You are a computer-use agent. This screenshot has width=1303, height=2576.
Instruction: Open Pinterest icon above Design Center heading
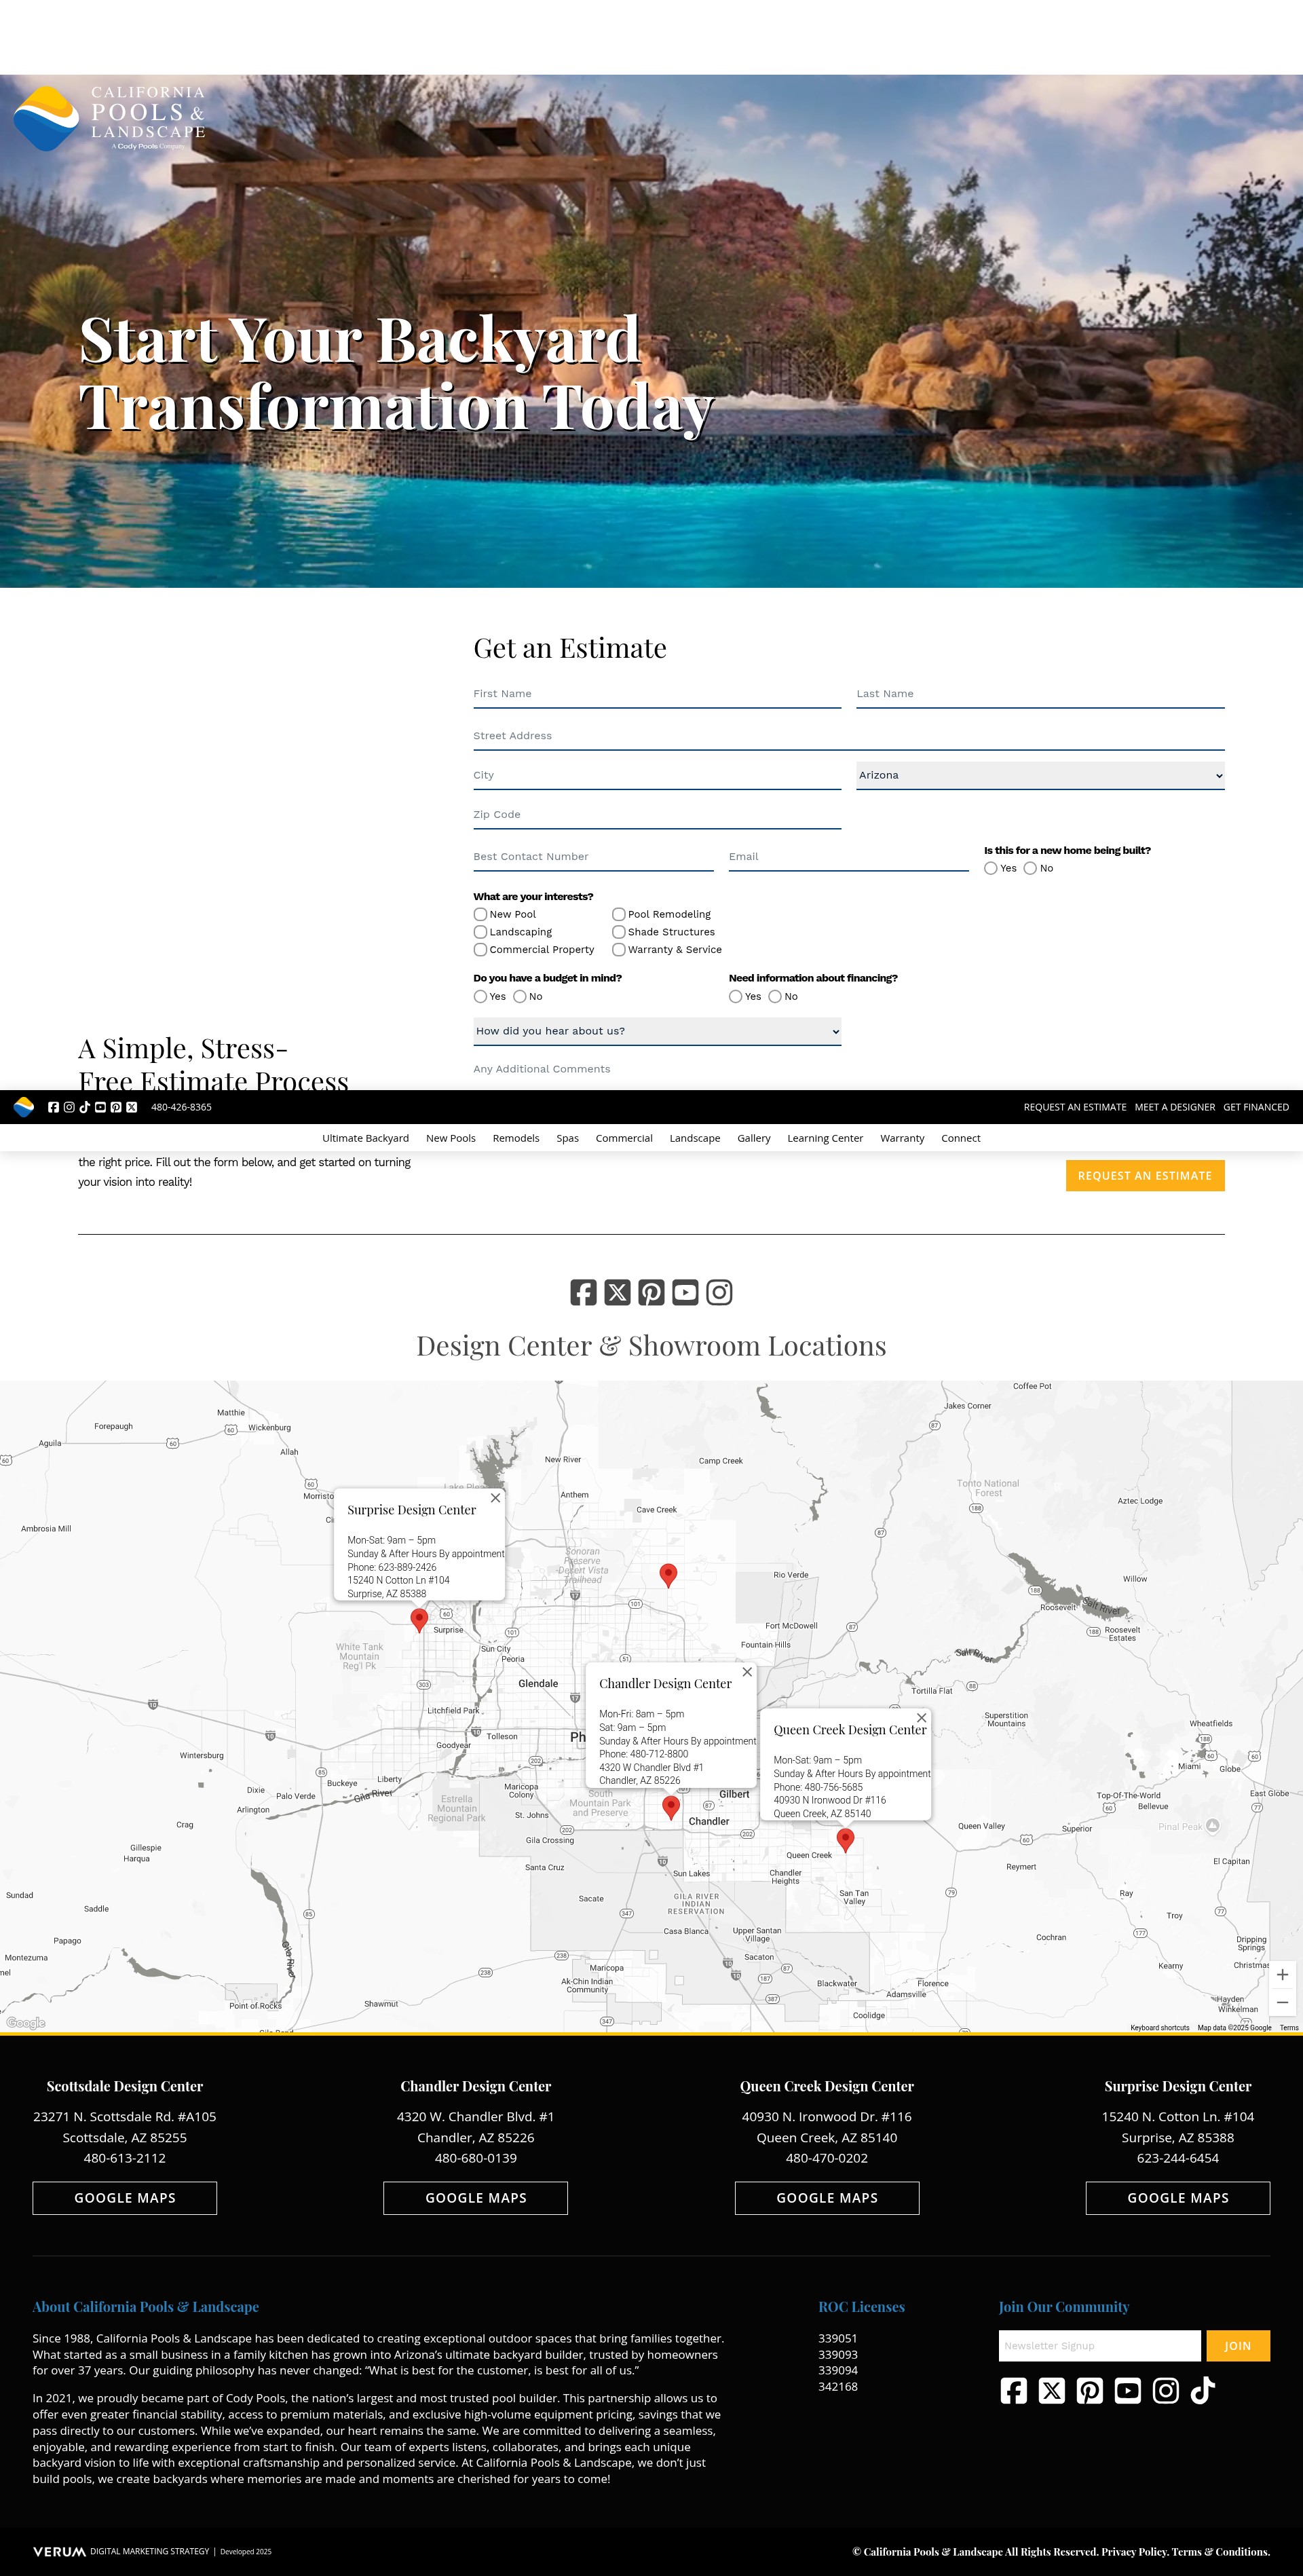(x=651, y=1292)
